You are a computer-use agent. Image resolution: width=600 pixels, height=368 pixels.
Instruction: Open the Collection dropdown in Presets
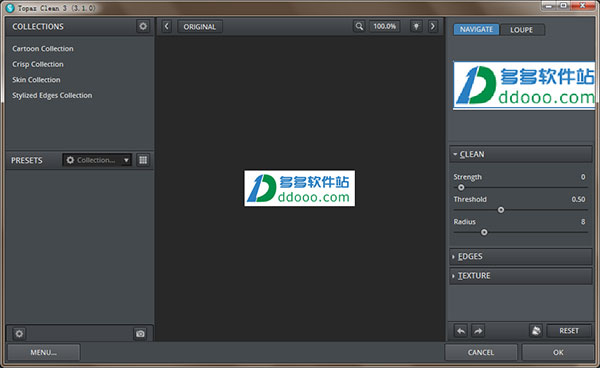click(97, 160)
